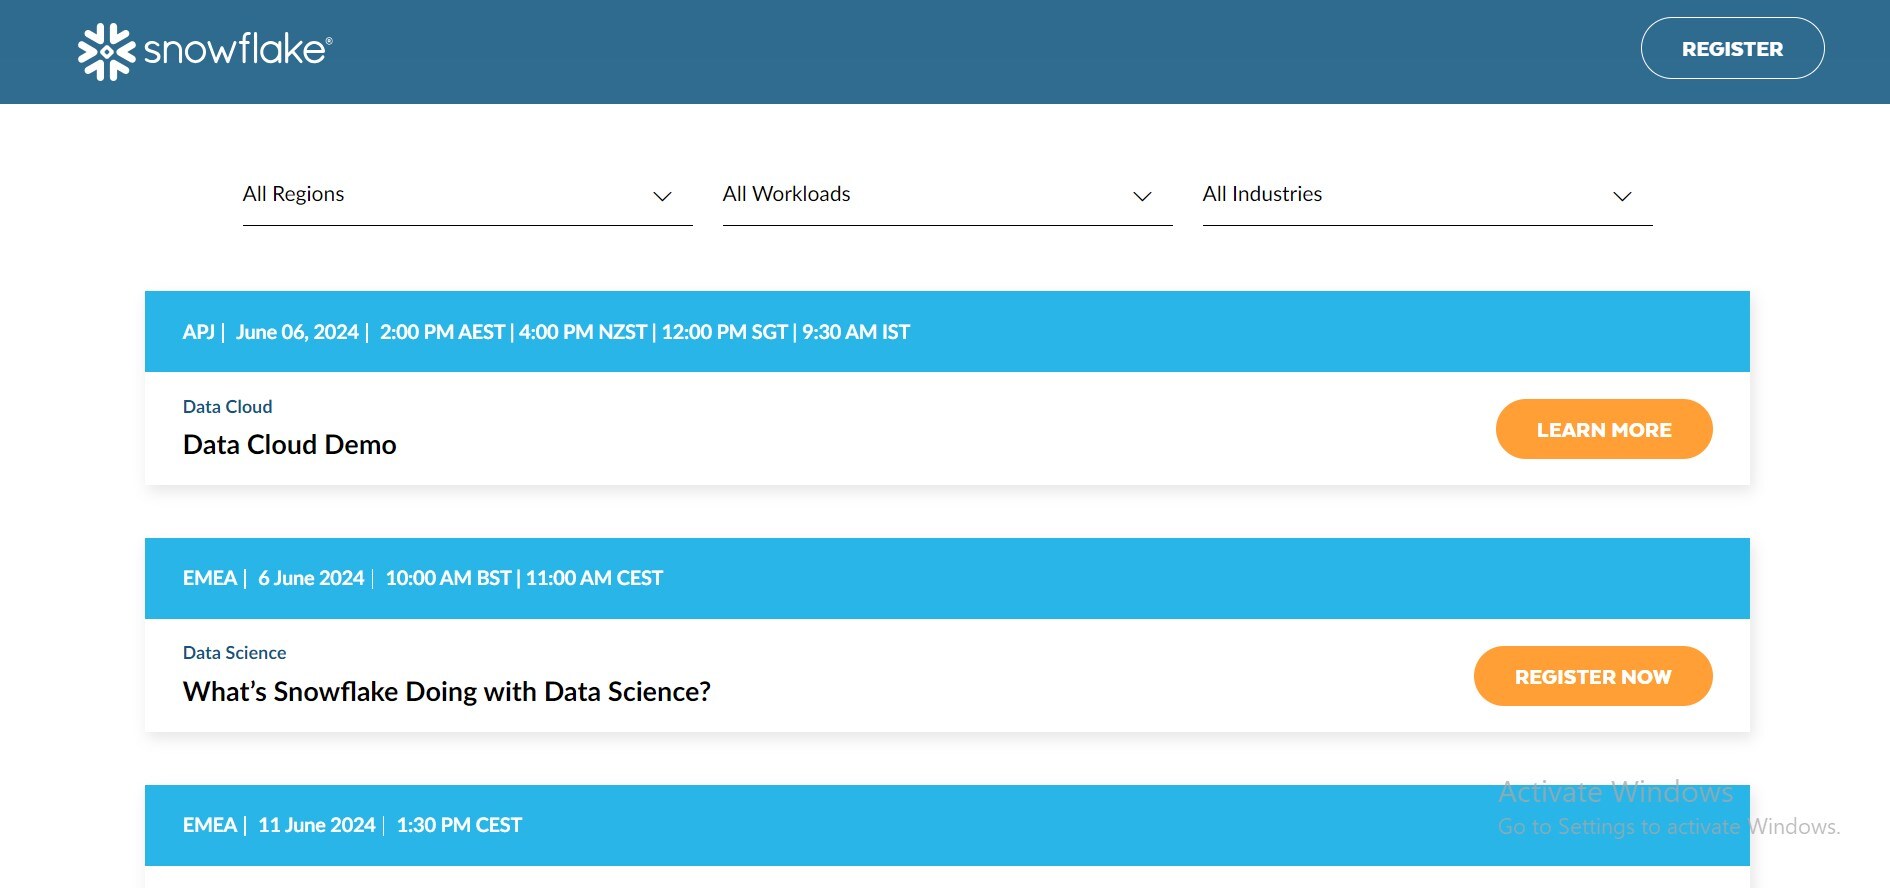1890x888 pixels.
Task: Click the All Industries chevron arrow
Action: [x=1622, y=196]
